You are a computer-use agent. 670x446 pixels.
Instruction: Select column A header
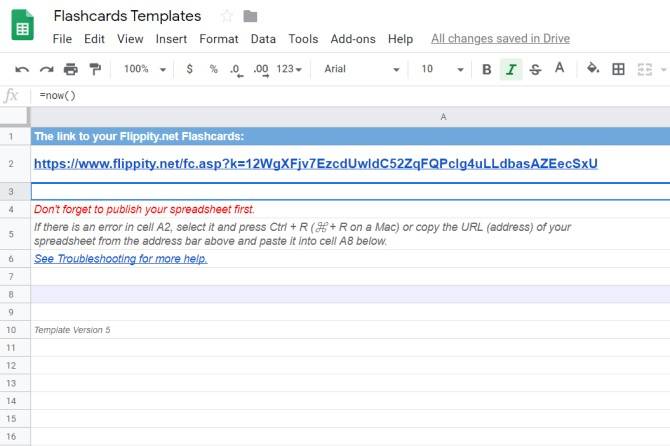[x=350, y=117]
